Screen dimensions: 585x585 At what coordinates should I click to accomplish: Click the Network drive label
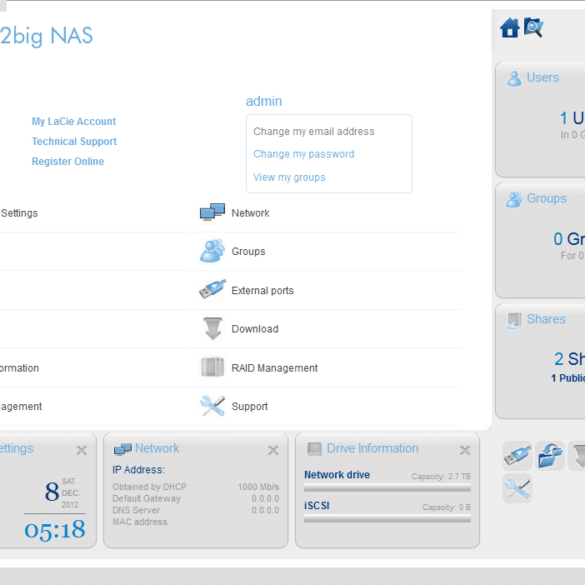tap(337, 475)
